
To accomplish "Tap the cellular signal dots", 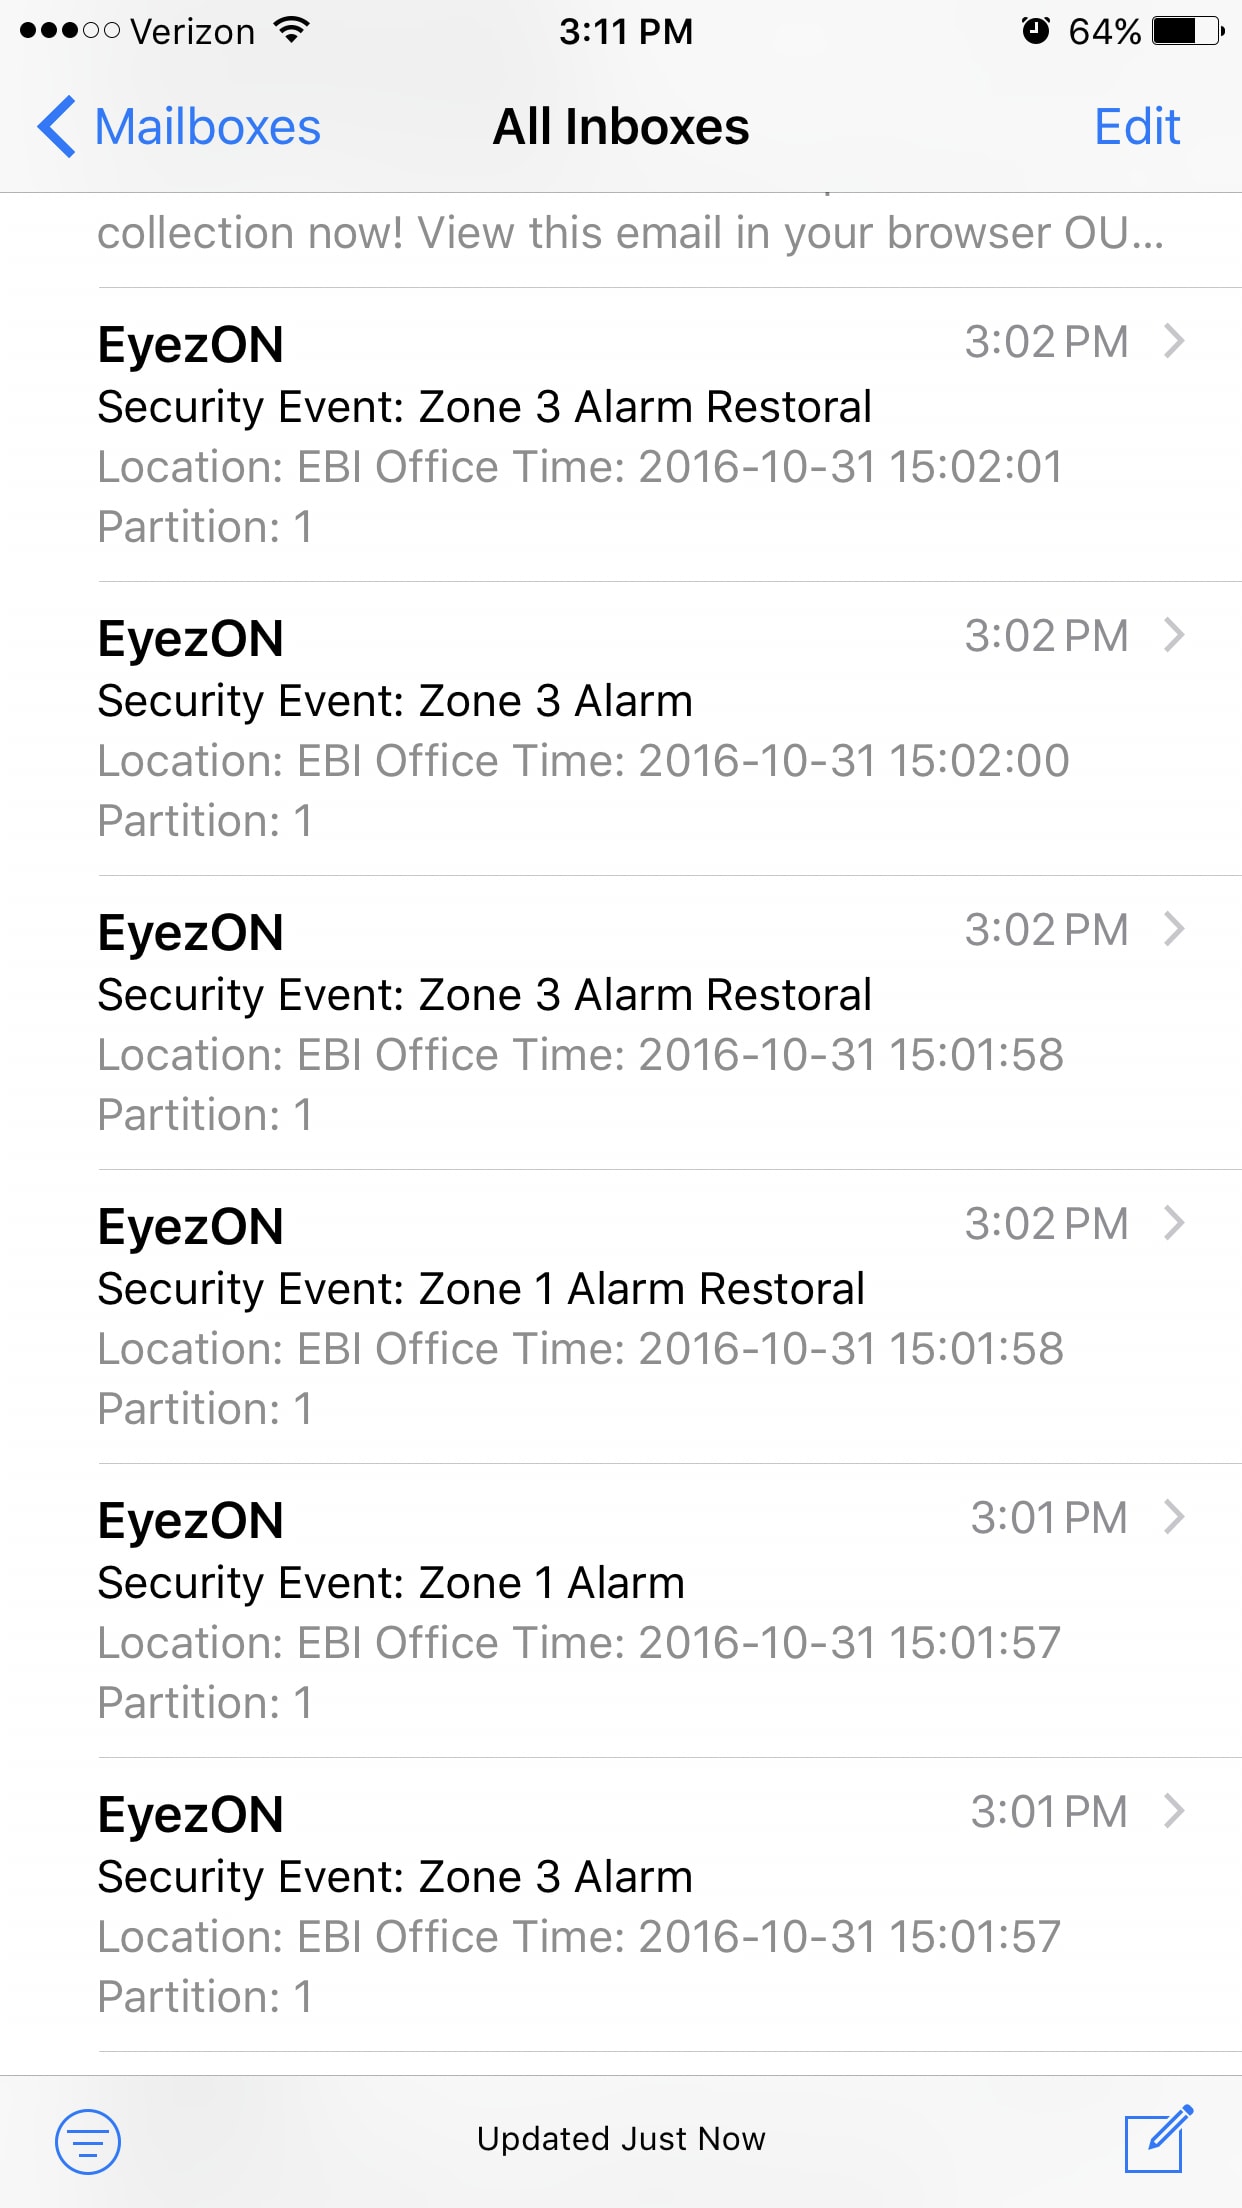I will pyautogui.click(x=70, y=31).
